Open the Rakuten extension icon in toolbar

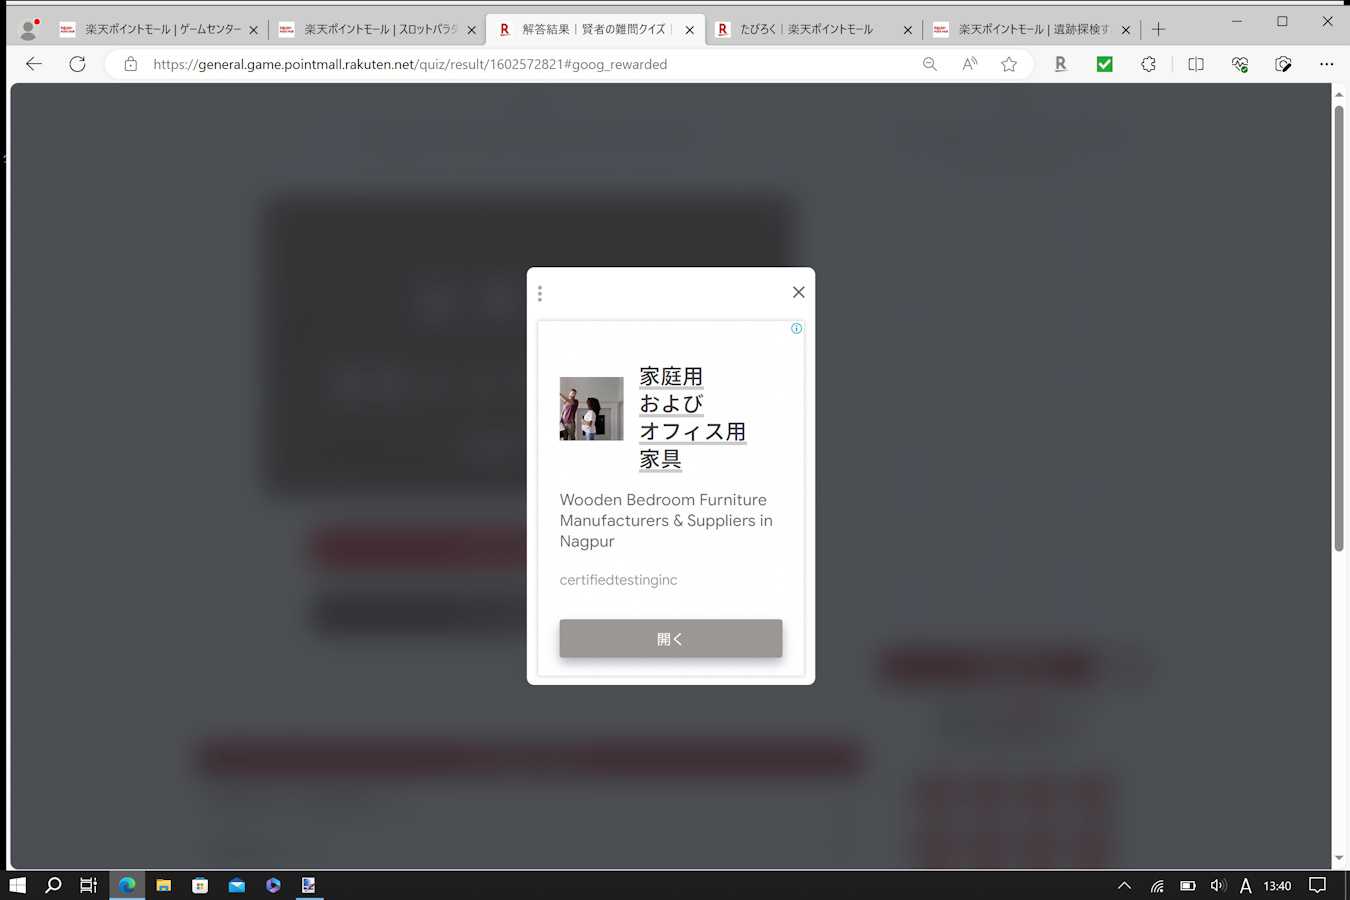point(1060,64)
